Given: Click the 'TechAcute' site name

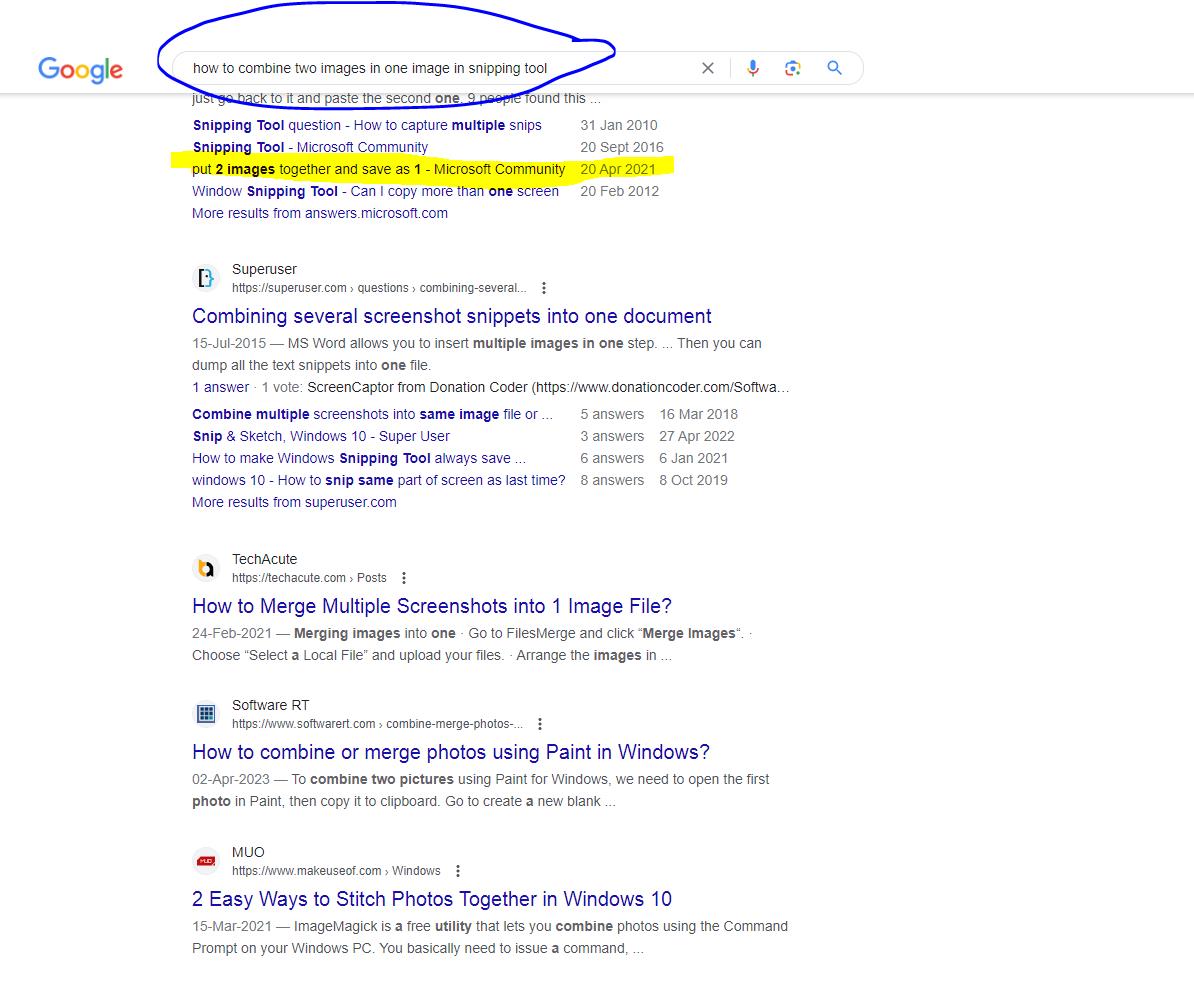Looking at the screenshot, I should click(x=264, y=559).
